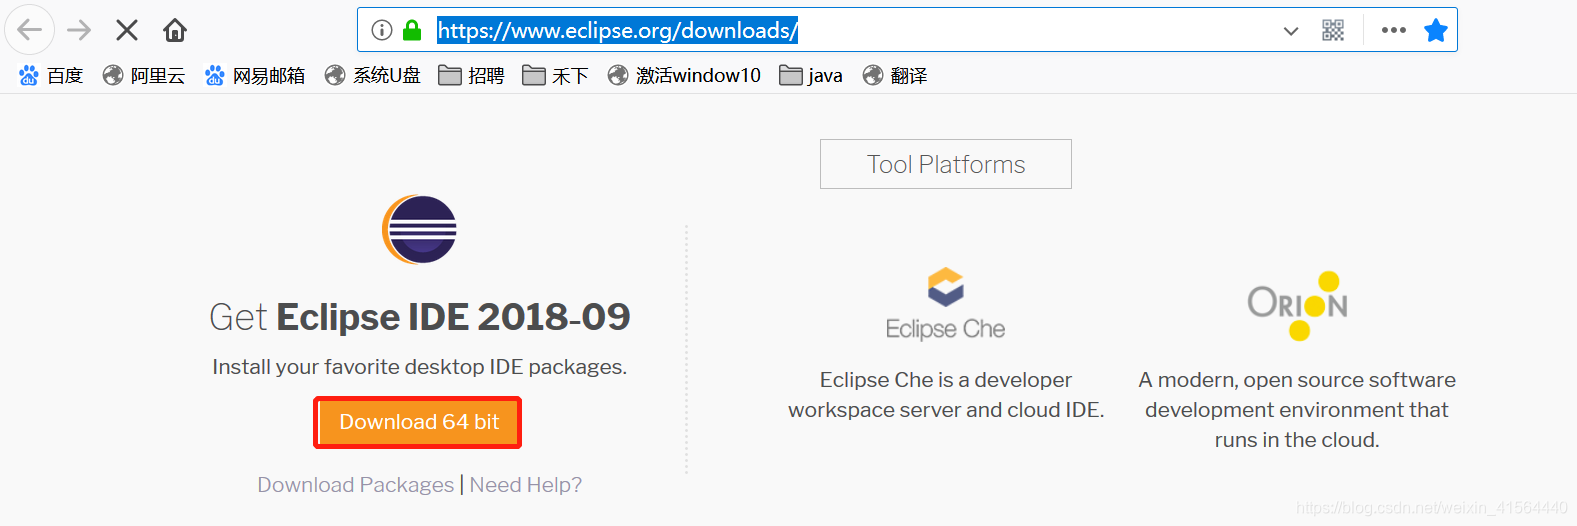Open the browser home page

tap(175, 30)
